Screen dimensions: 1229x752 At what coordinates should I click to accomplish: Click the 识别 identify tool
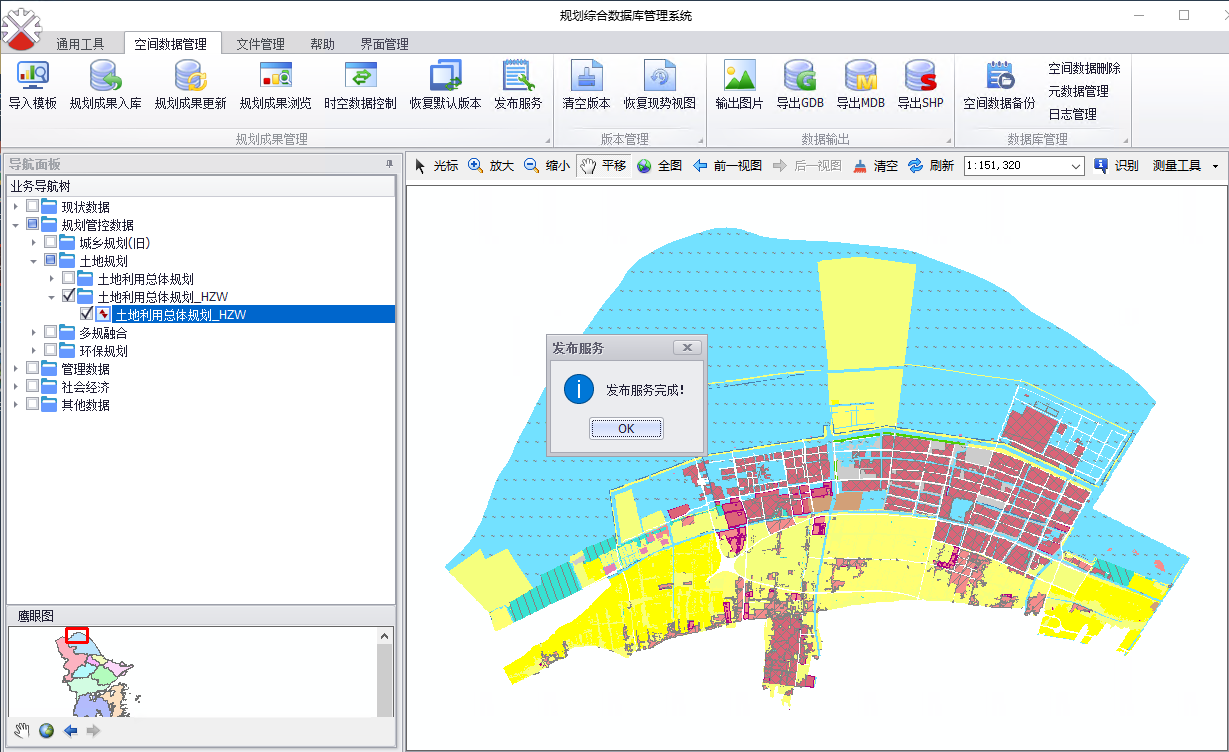tap(1116, 166)
